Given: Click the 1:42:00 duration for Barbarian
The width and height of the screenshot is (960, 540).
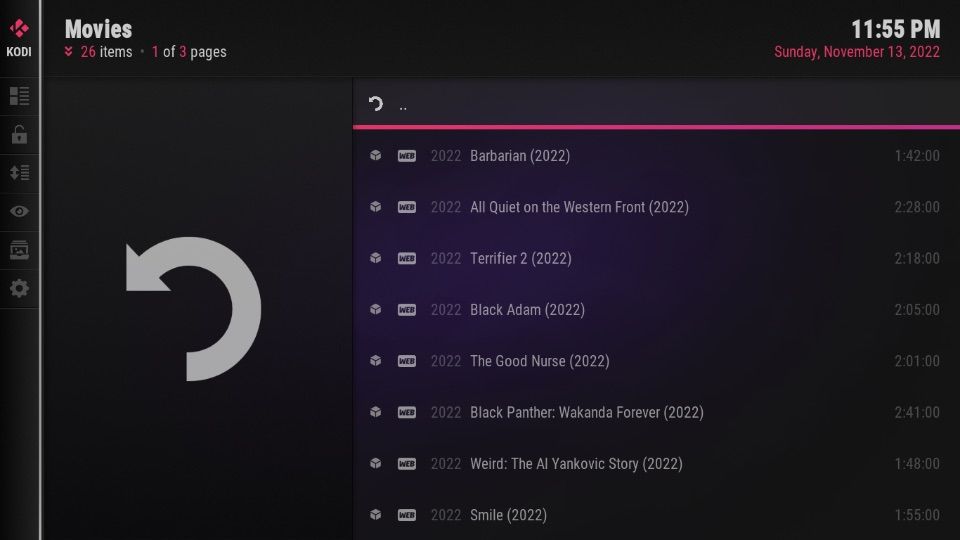Looking at the screenshot, I should point(917,156).
